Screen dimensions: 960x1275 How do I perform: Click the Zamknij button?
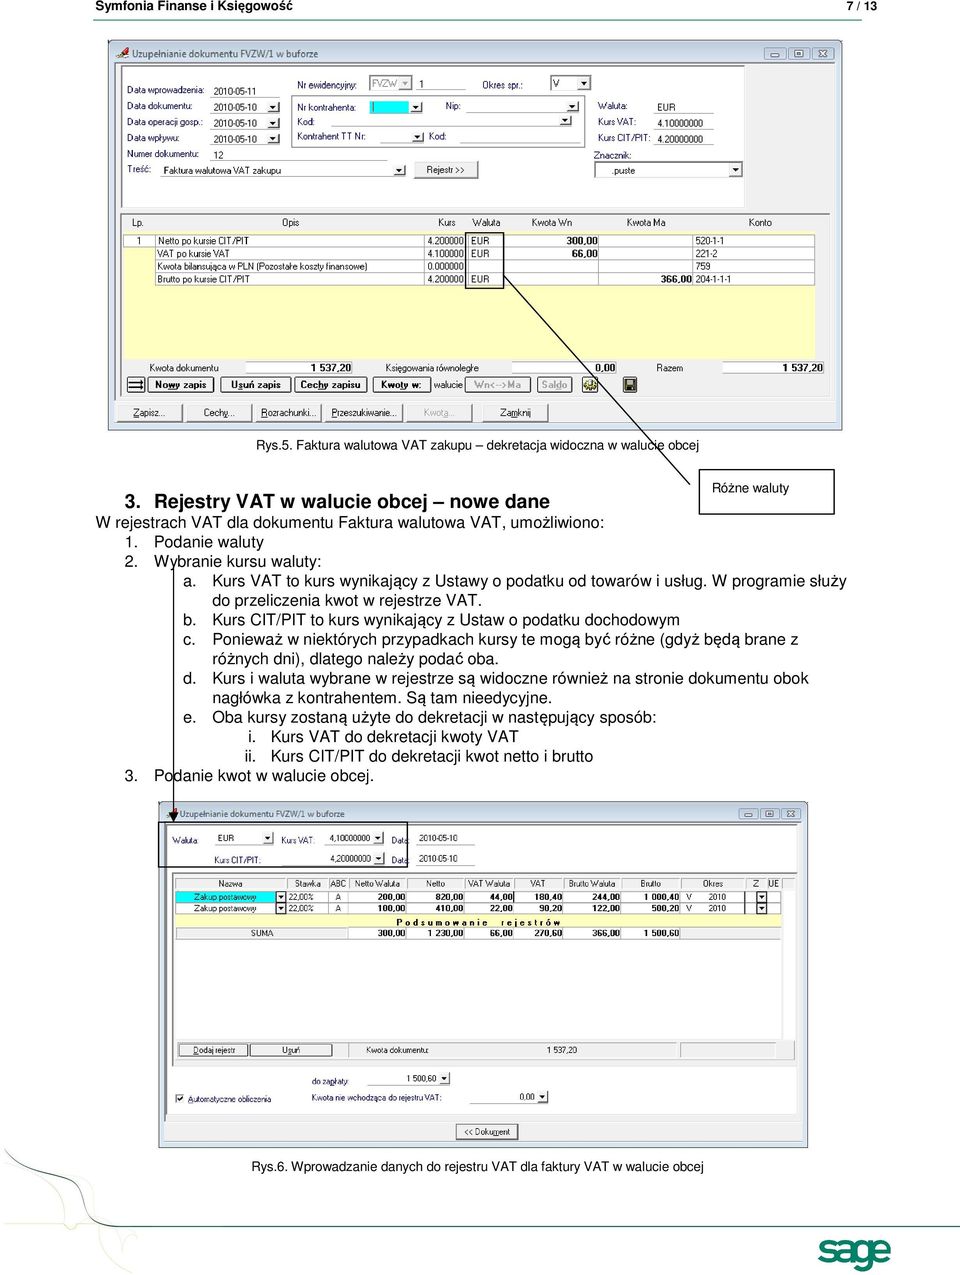[516, 412]
